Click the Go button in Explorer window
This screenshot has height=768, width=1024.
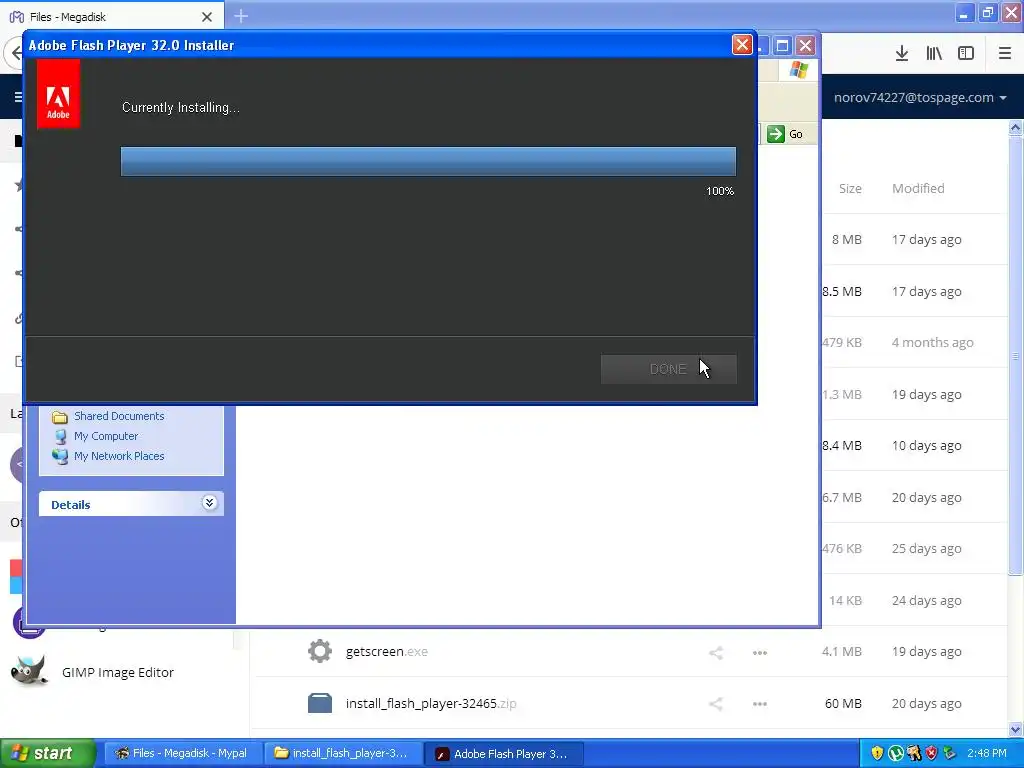785,134
